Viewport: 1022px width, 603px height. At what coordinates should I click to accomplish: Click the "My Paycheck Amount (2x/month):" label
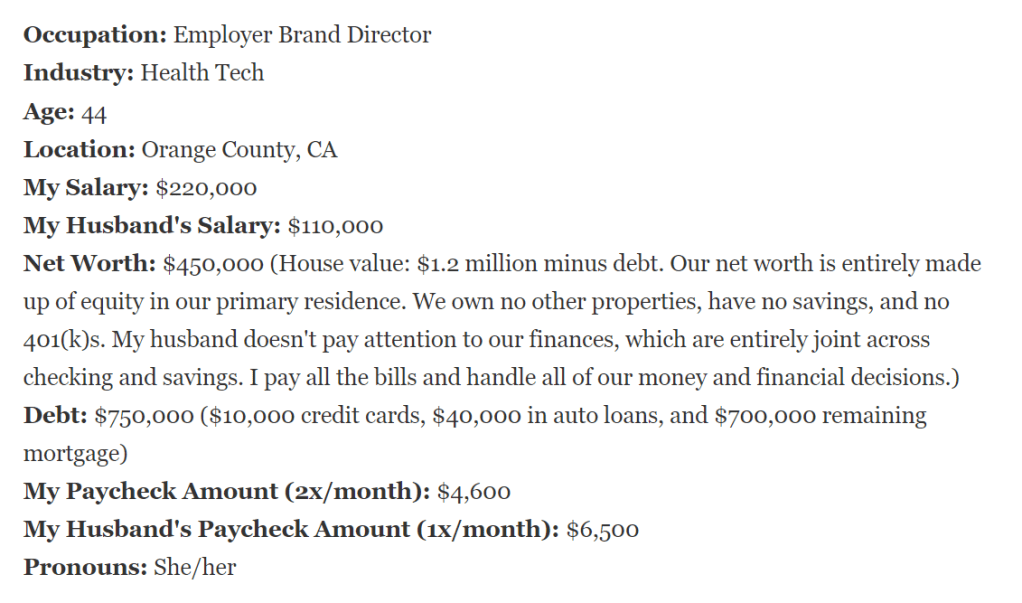tap(227, 492)
